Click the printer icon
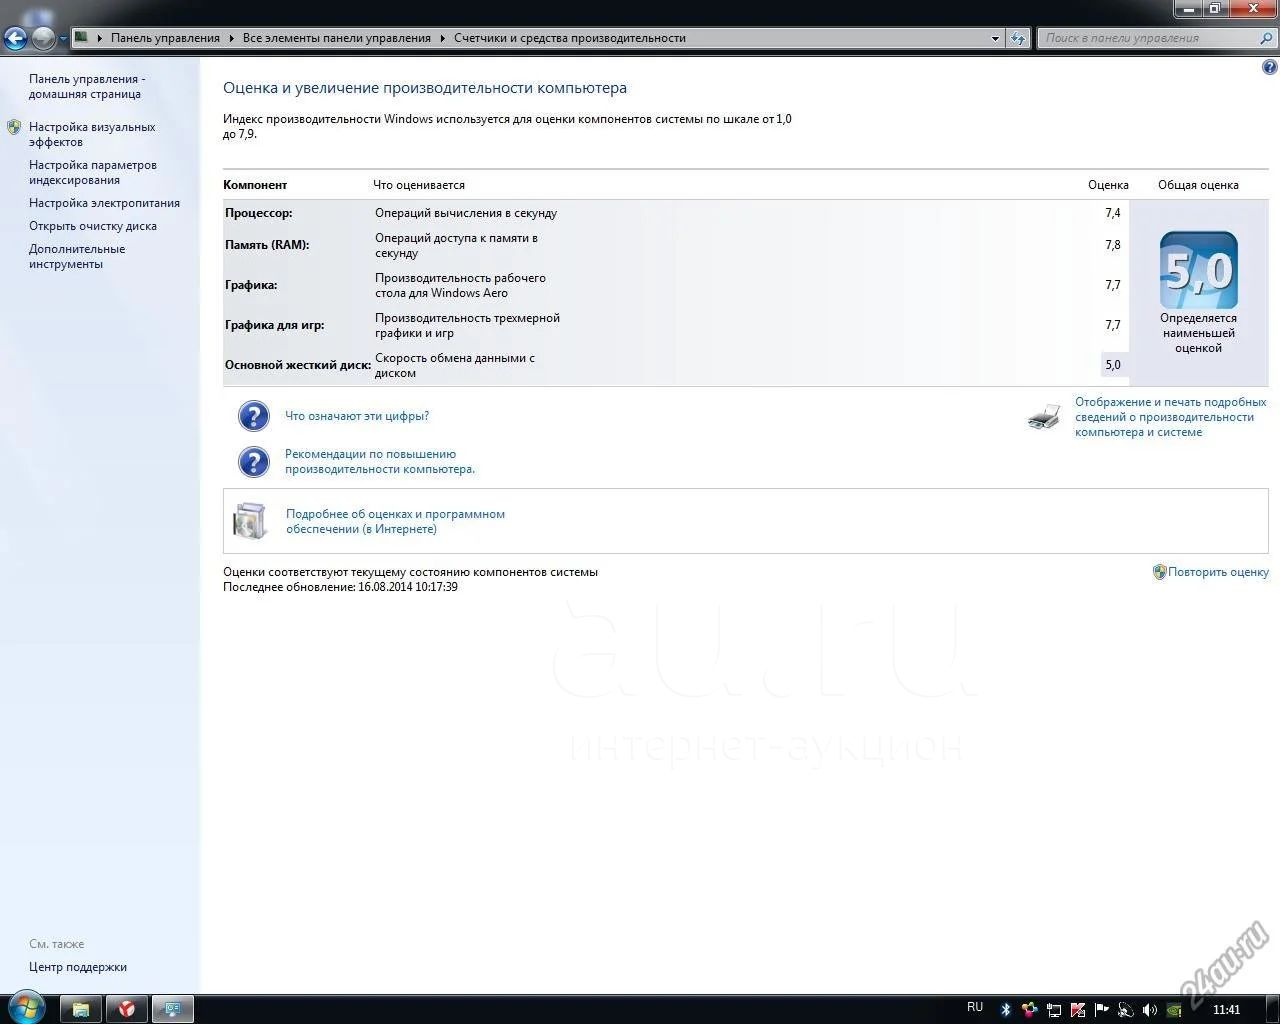 (1043, 416)
